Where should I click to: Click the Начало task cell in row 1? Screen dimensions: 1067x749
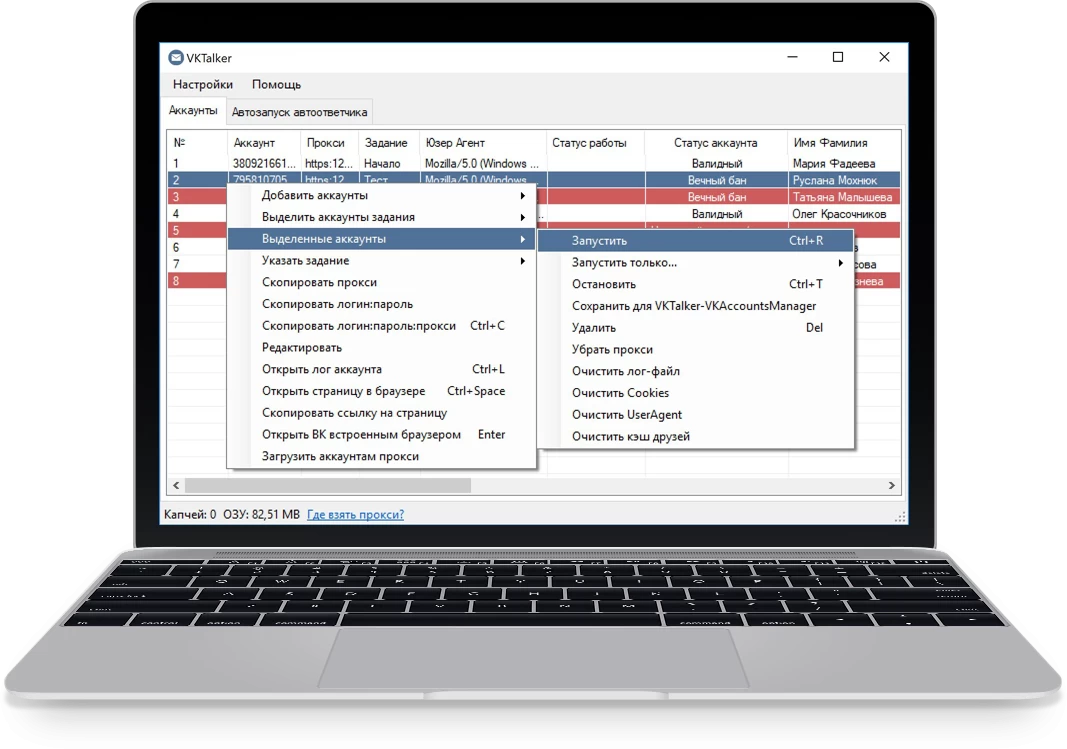coord(382,163)
